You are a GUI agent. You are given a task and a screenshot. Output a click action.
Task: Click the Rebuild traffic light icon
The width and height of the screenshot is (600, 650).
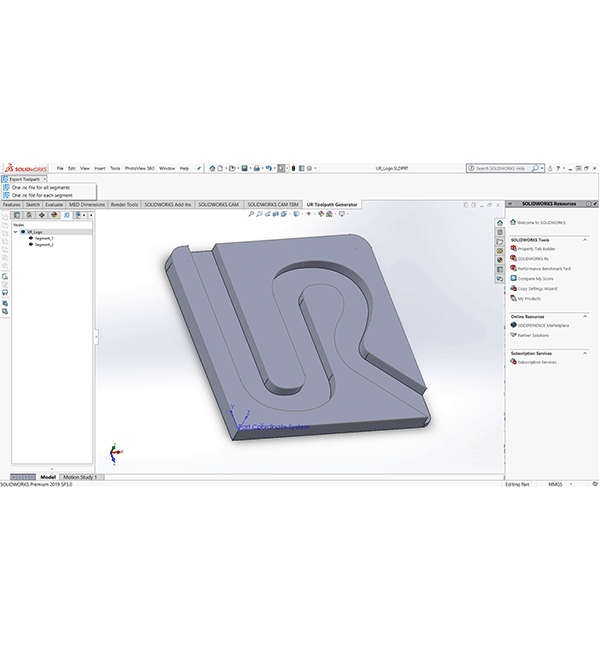pyautogui.click(x=294, y=168)
